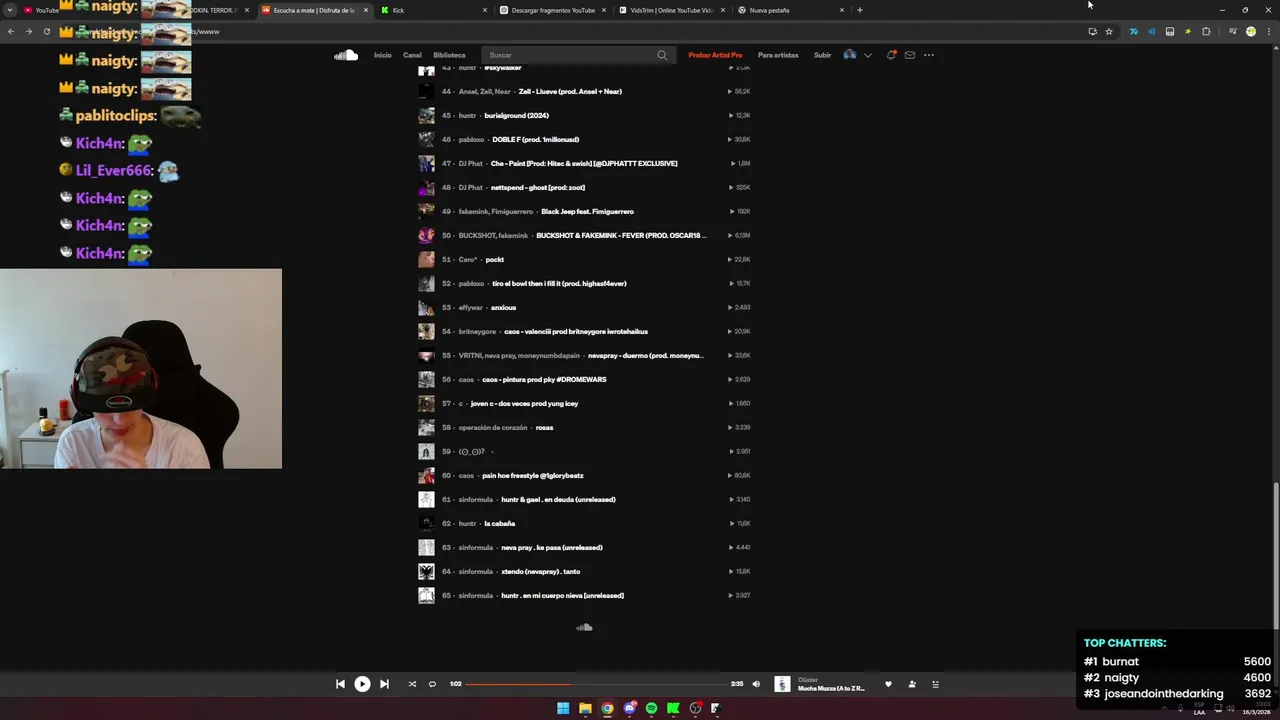Open the Chrome media controls icon
The width and height of the screenshot is (1280, 720).
pyautogui.click(x=1232, y=31)
